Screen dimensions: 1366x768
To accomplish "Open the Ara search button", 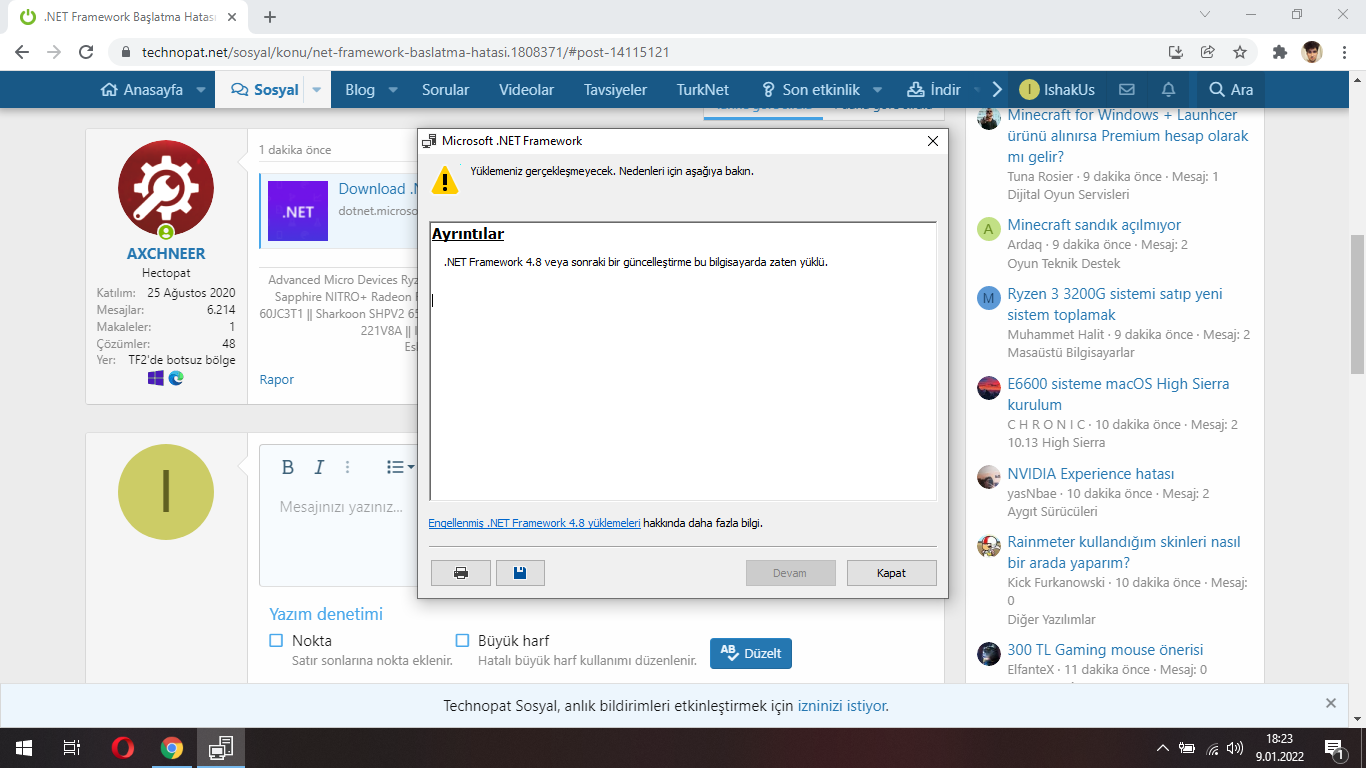I will coord(1231,90).
